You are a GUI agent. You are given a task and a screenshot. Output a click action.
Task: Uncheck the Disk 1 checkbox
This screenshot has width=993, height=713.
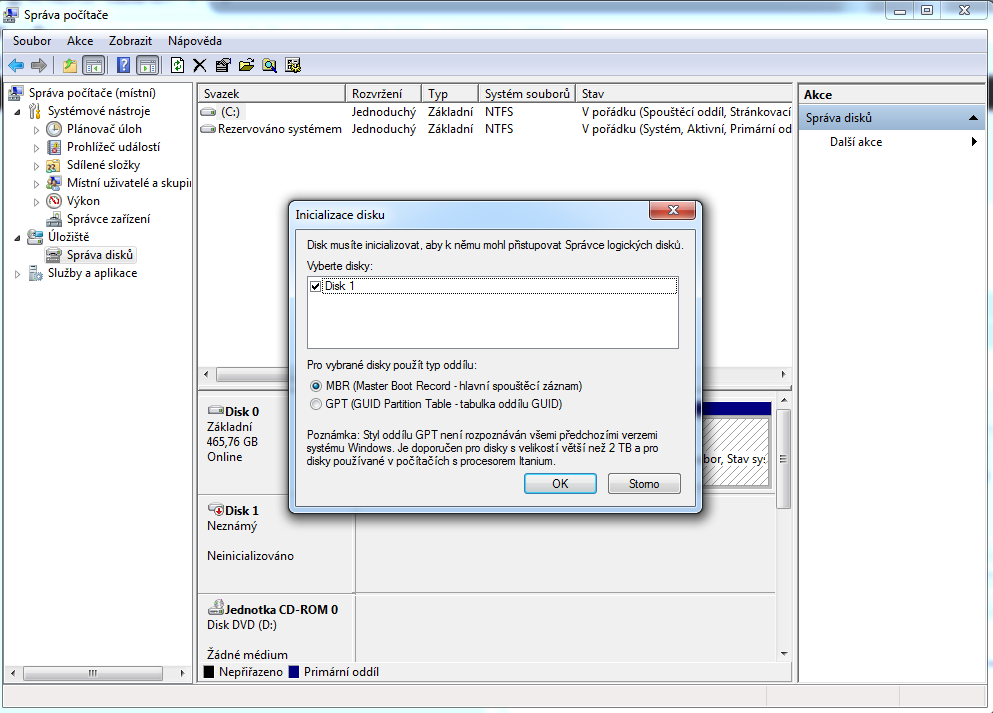click(316, 286)
